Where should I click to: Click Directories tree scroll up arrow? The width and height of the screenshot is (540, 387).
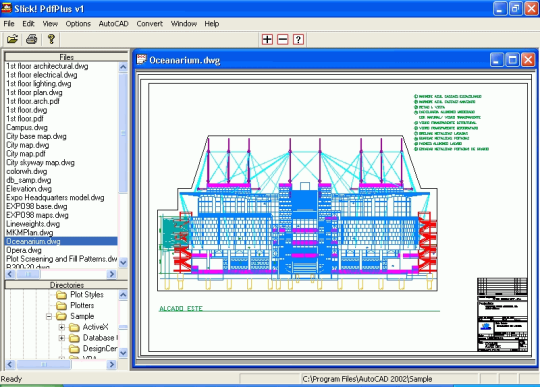coord(123,295)
